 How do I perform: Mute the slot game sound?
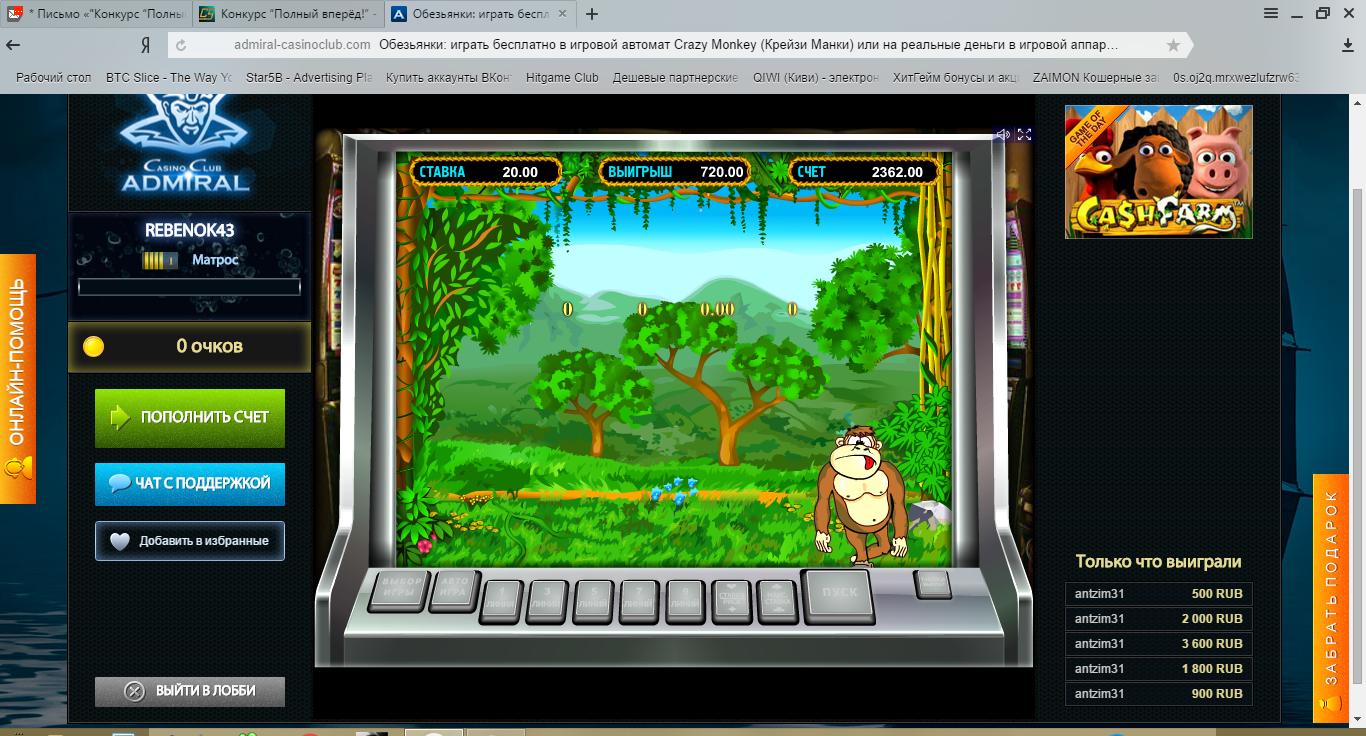coord(1003,134)
